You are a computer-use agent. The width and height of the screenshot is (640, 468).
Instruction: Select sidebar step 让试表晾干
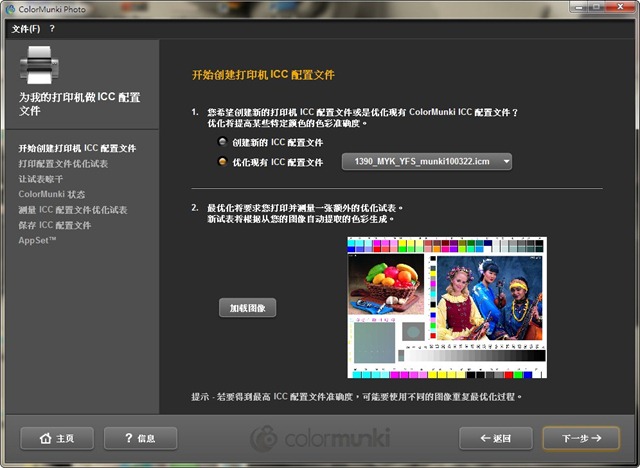point(41,179)
